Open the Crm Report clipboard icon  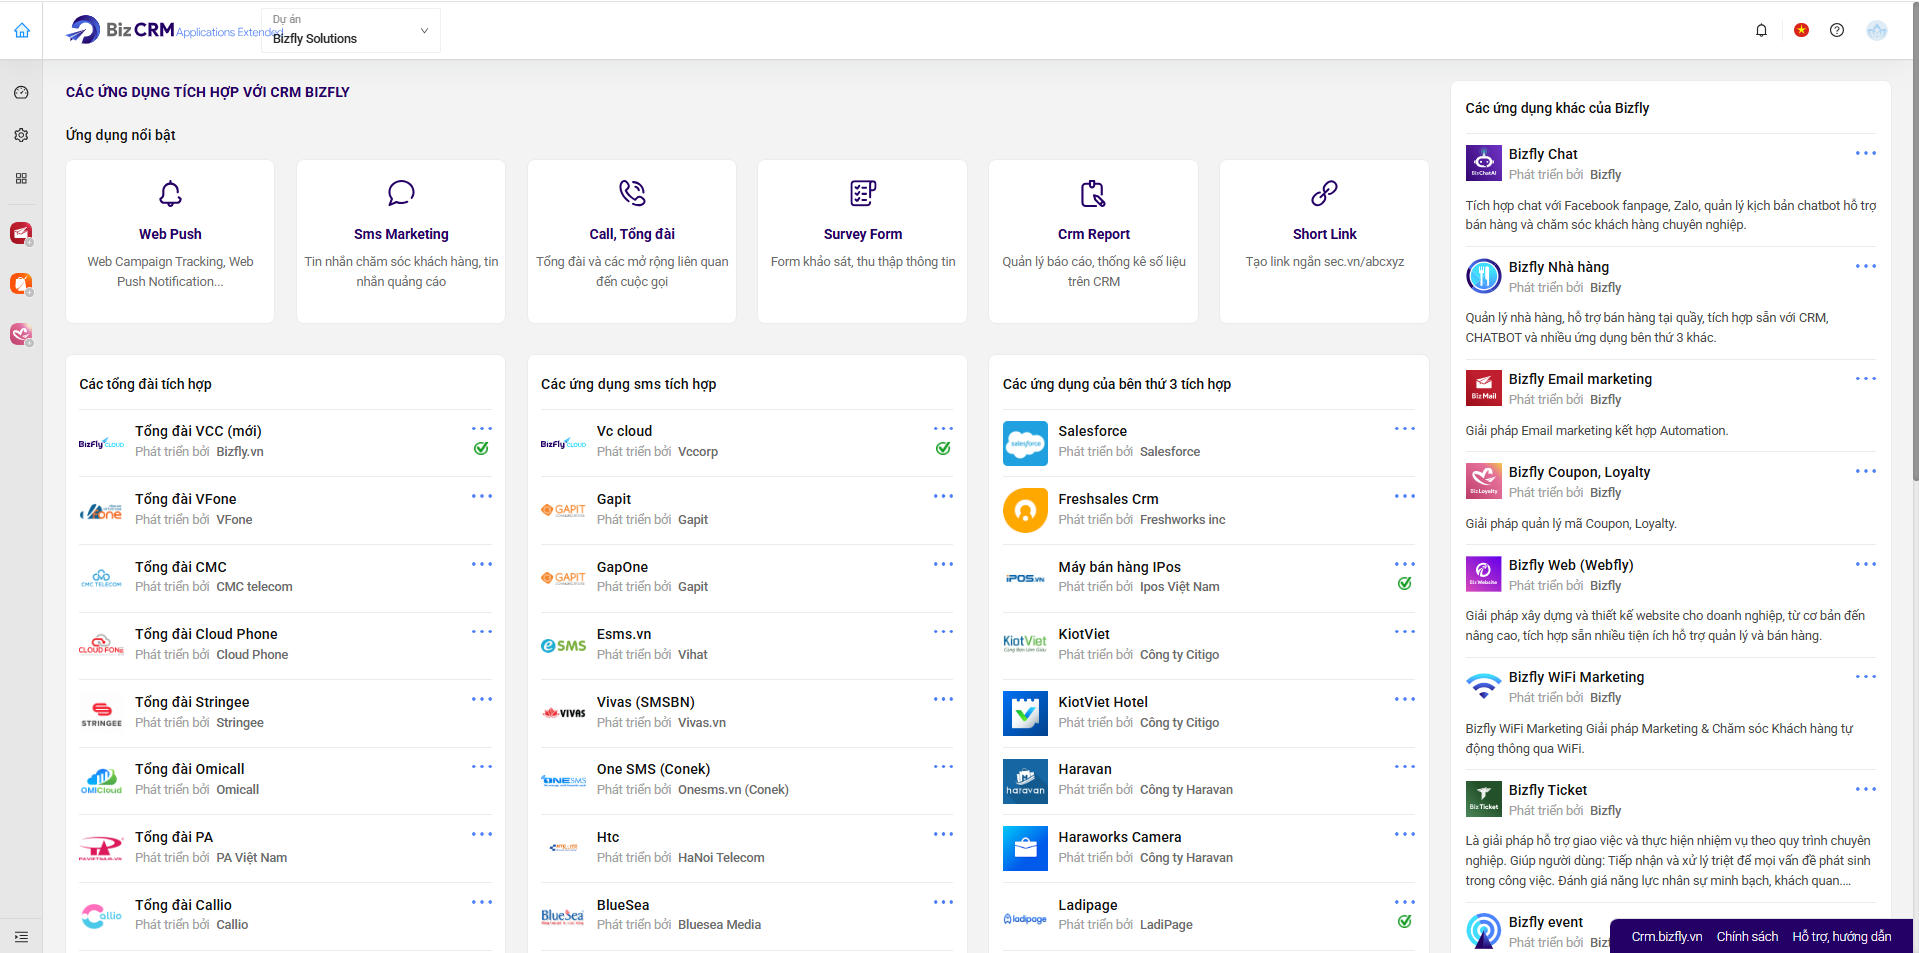click(1093, 193)
